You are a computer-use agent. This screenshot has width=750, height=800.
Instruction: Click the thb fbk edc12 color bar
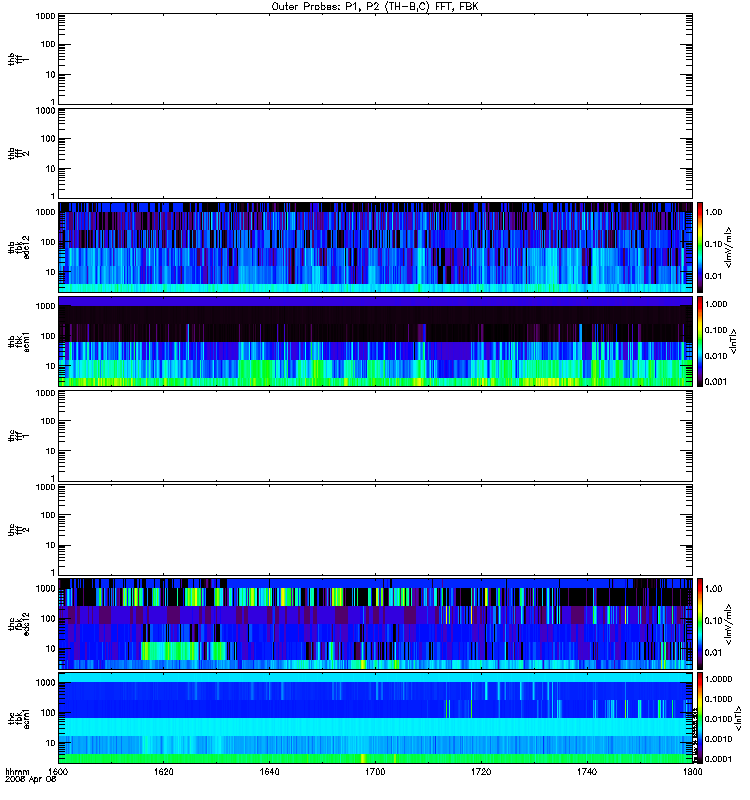tap(700, 247)
